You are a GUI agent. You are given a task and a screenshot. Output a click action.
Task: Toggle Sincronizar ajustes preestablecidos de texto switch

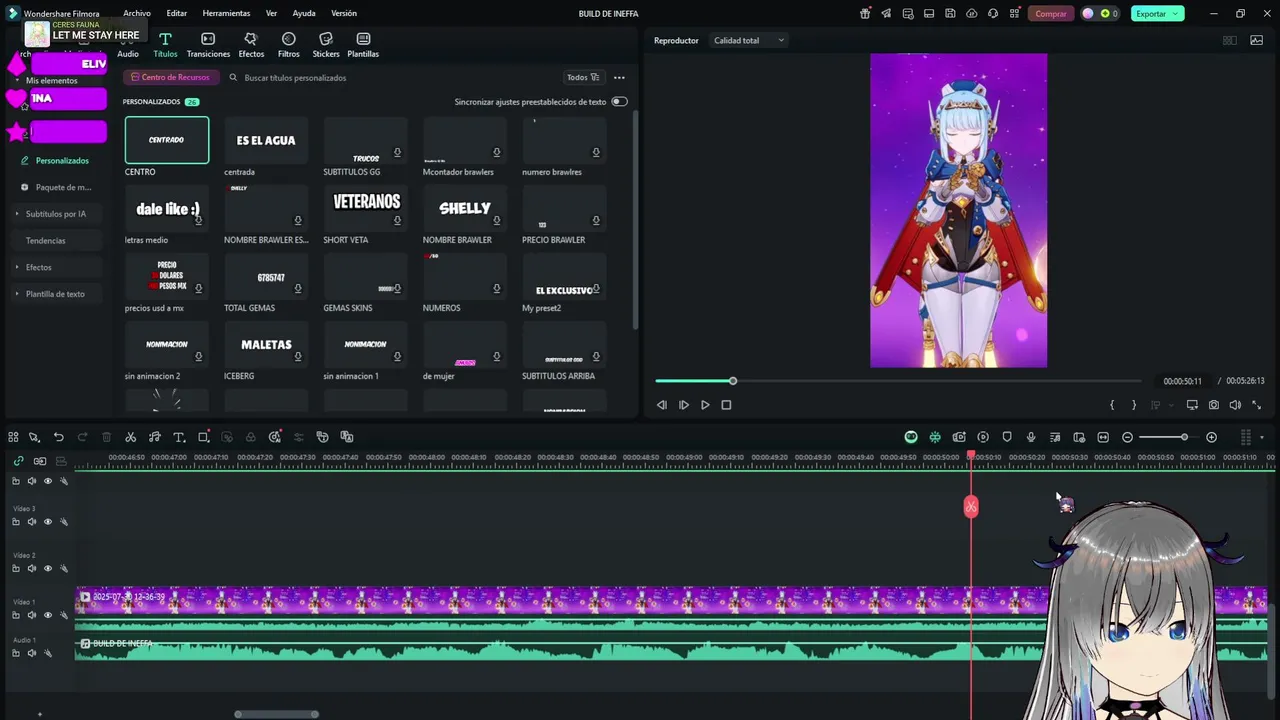click(619, 102)
